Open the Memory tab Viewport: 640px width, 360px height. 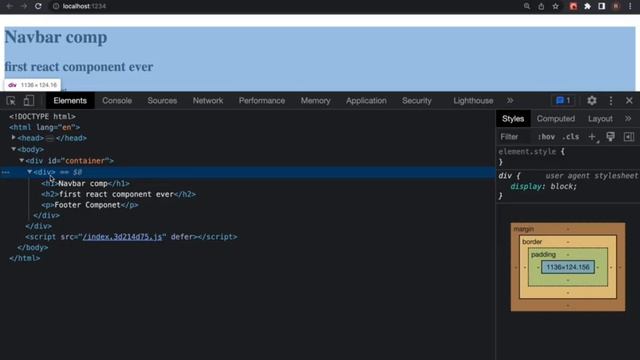tap(315, 100)
